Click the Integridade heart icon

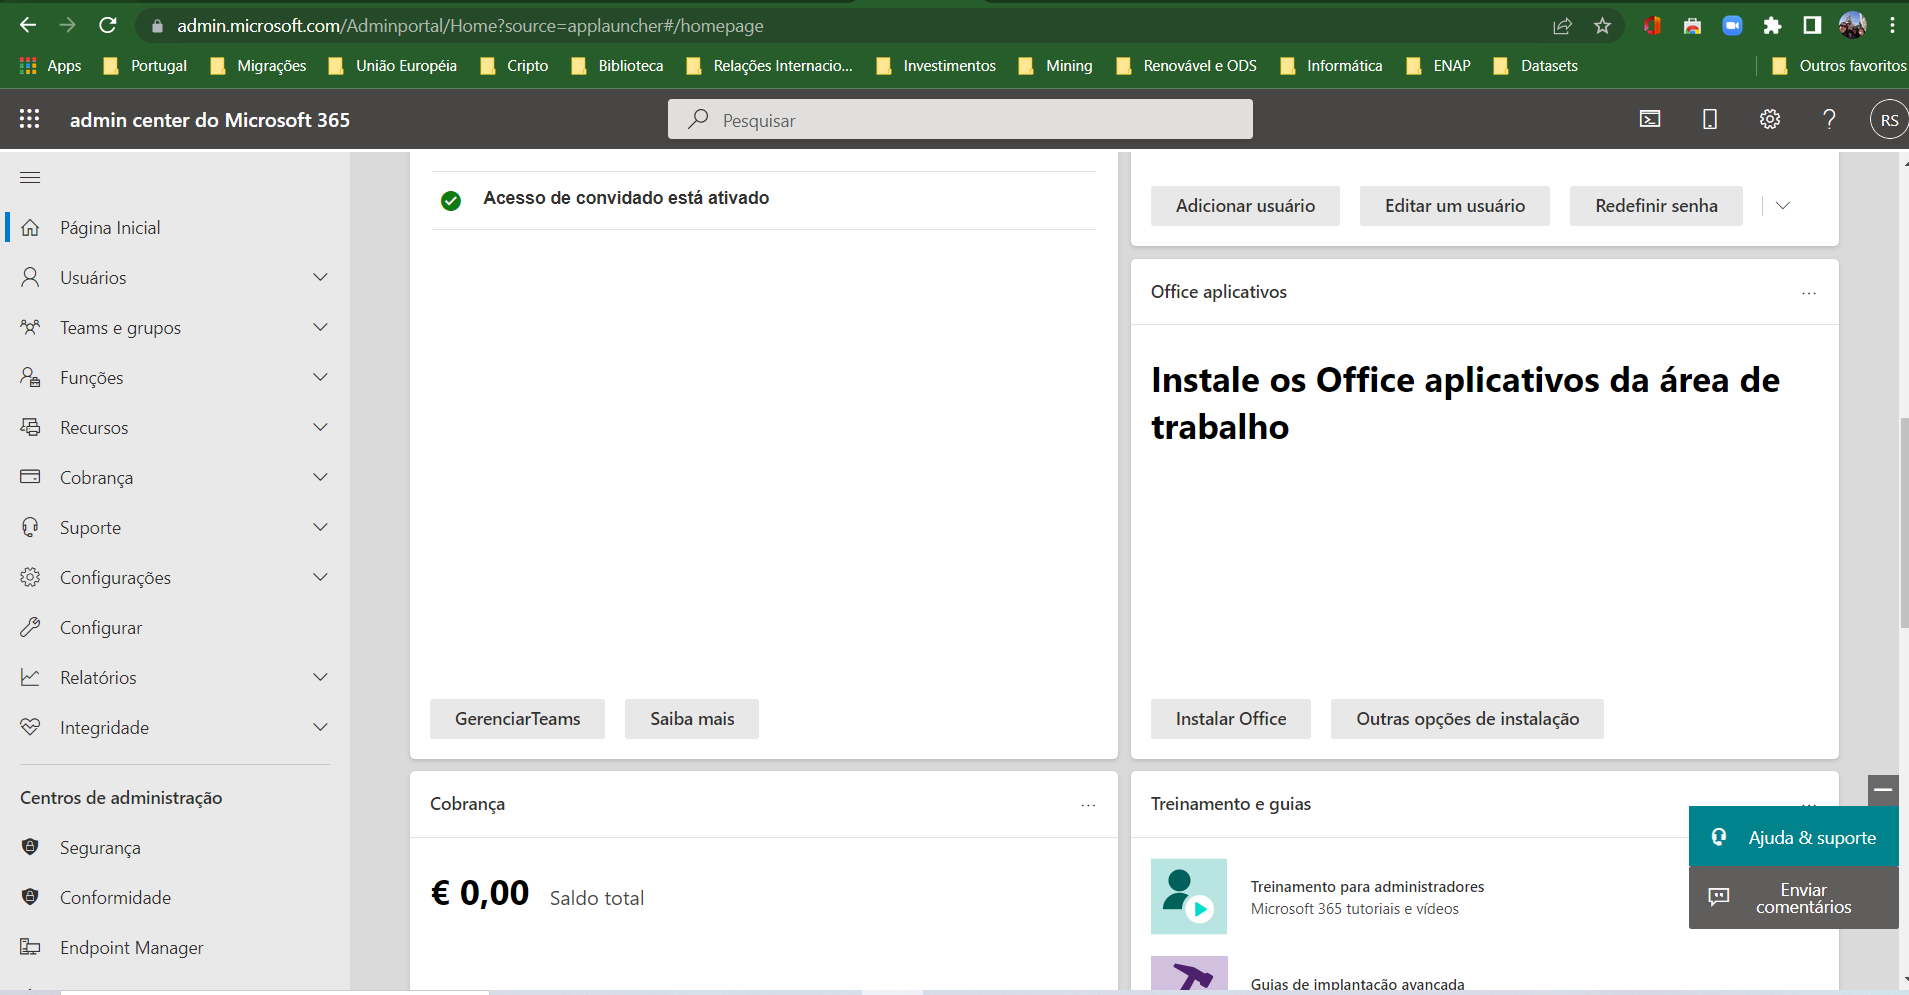(x=30, y=727)
